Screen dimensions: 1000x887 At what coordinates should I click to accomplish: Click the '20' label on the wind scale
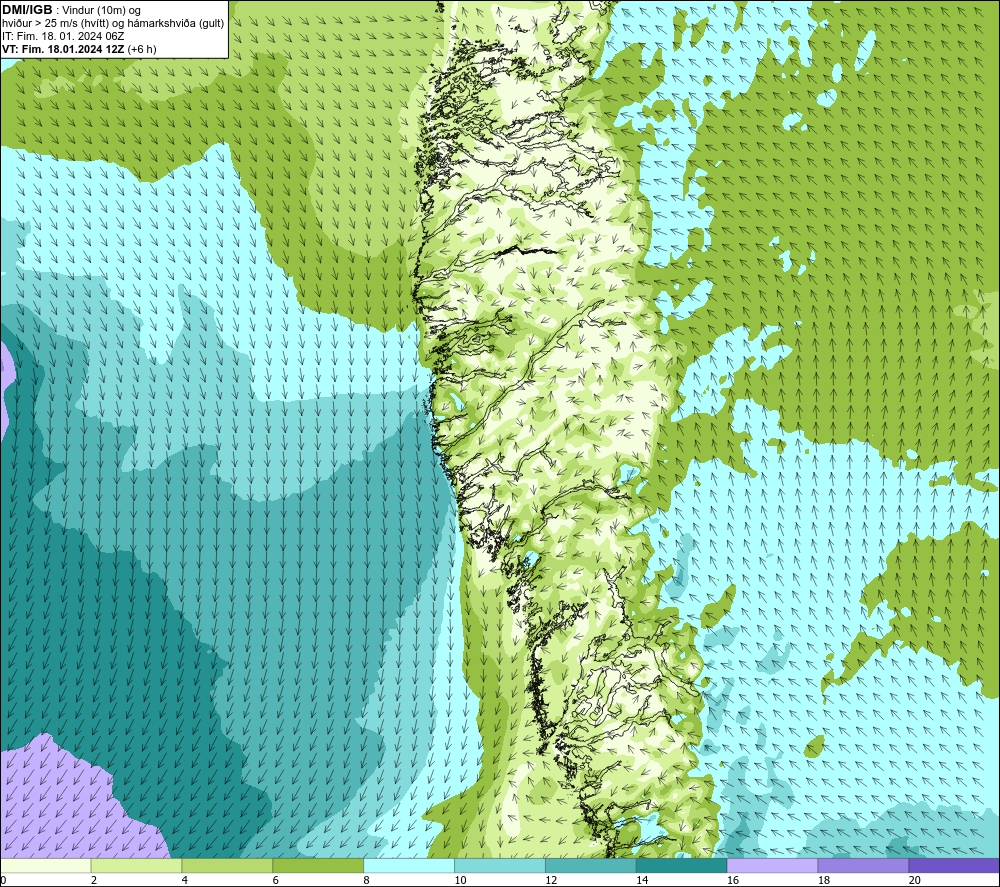coord(914,881)
